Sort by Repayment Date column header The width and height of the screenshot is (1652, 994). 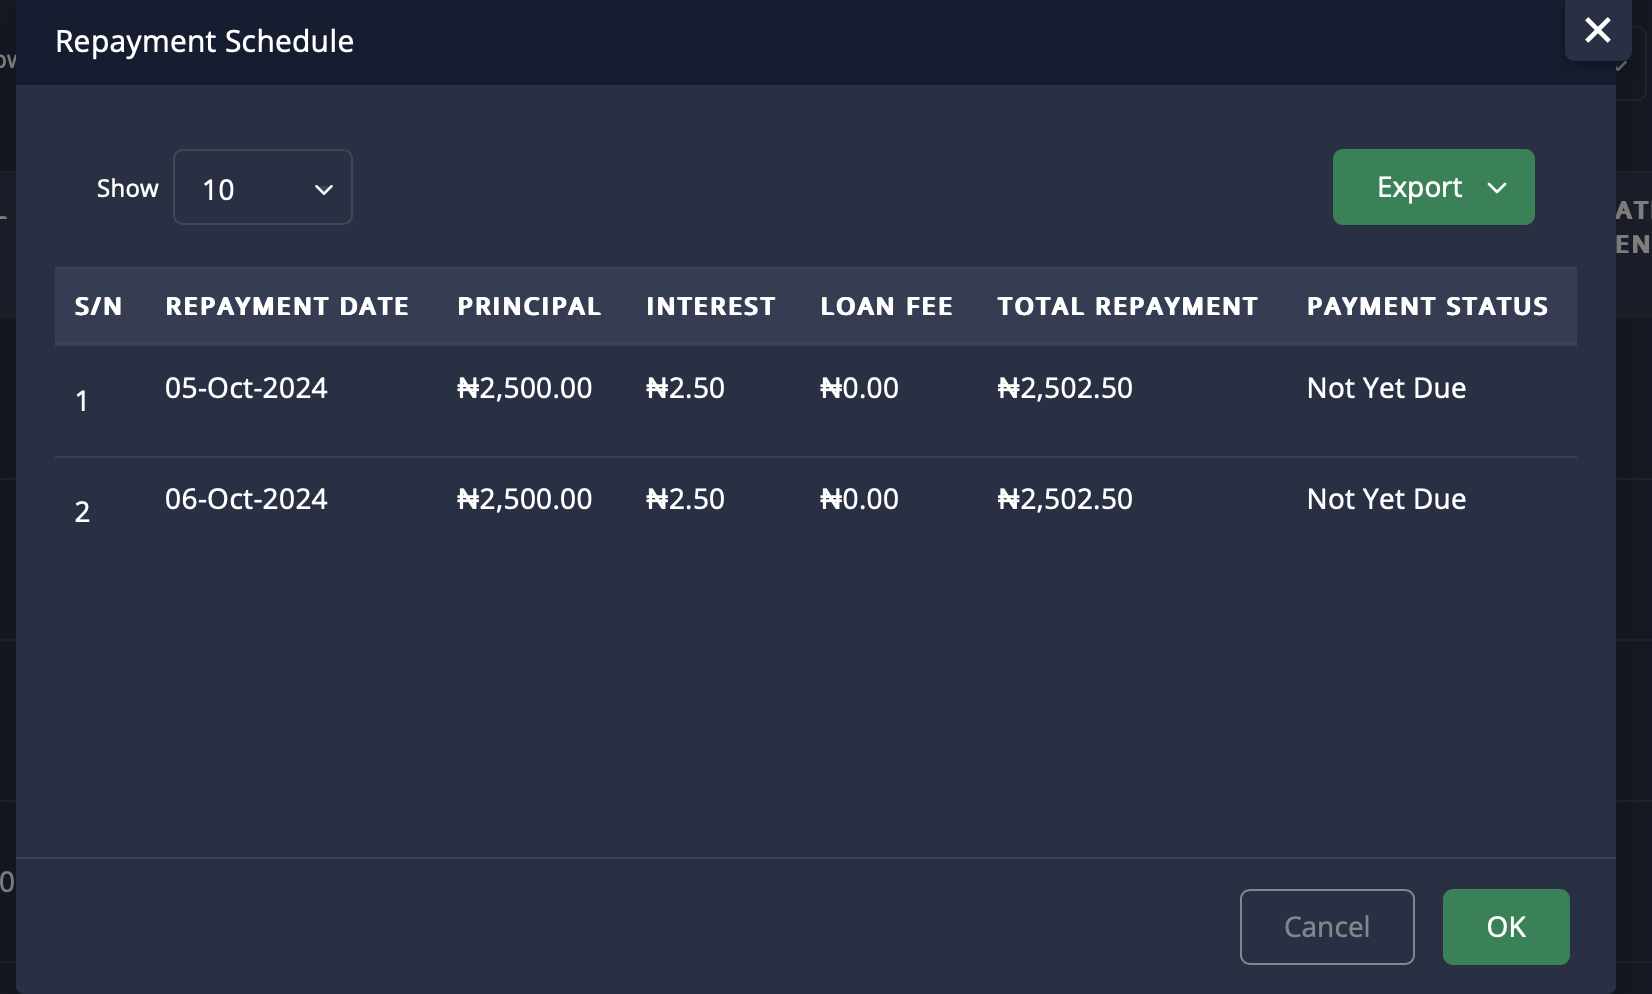click(x=287, y=306)
